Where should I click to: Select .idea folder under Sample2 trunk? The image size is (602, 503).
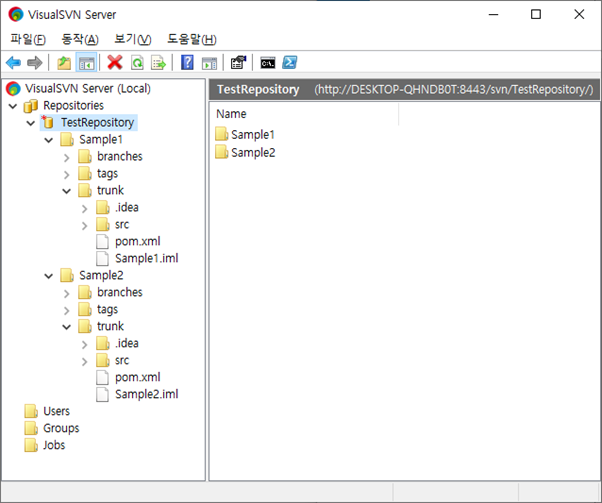(127, 343)
